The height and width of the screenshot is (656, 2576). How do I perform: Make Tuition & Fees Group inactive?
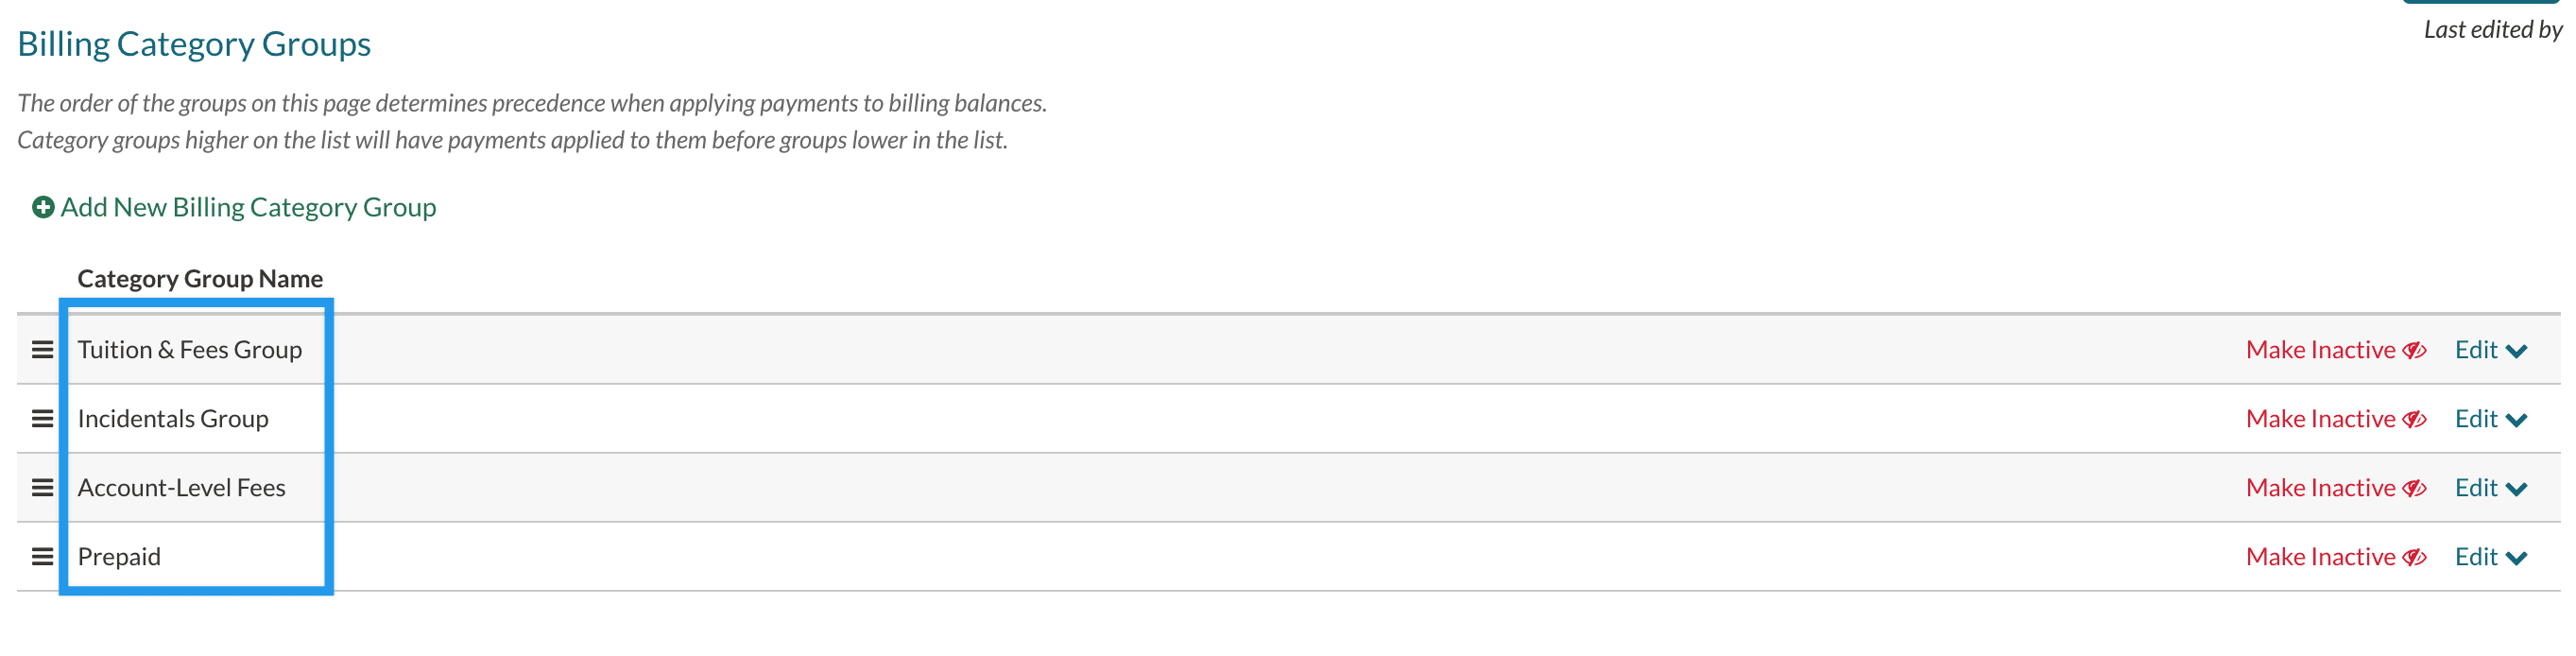coord(2335,350)
